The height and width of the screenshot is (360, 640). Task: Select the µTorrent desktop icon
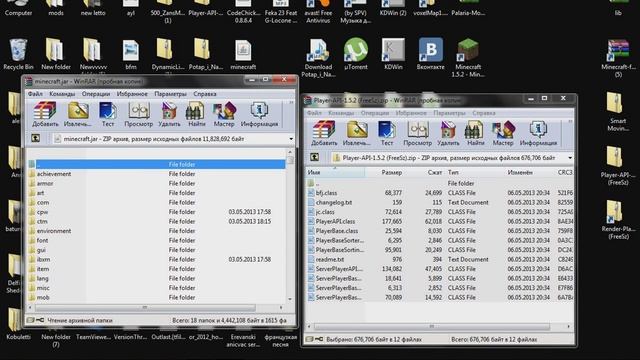(x=356, y=54)
